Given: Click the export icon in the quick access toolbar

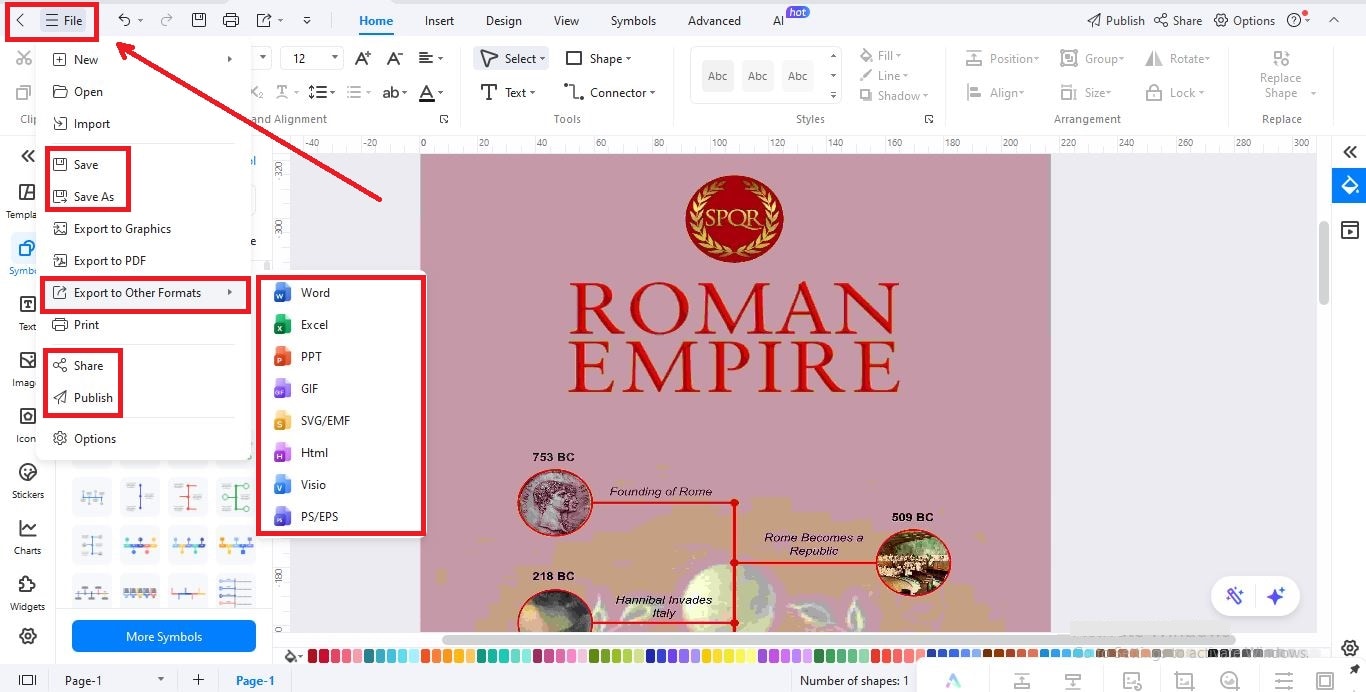Looking at the screenshot, I should [x=264, y=20].
